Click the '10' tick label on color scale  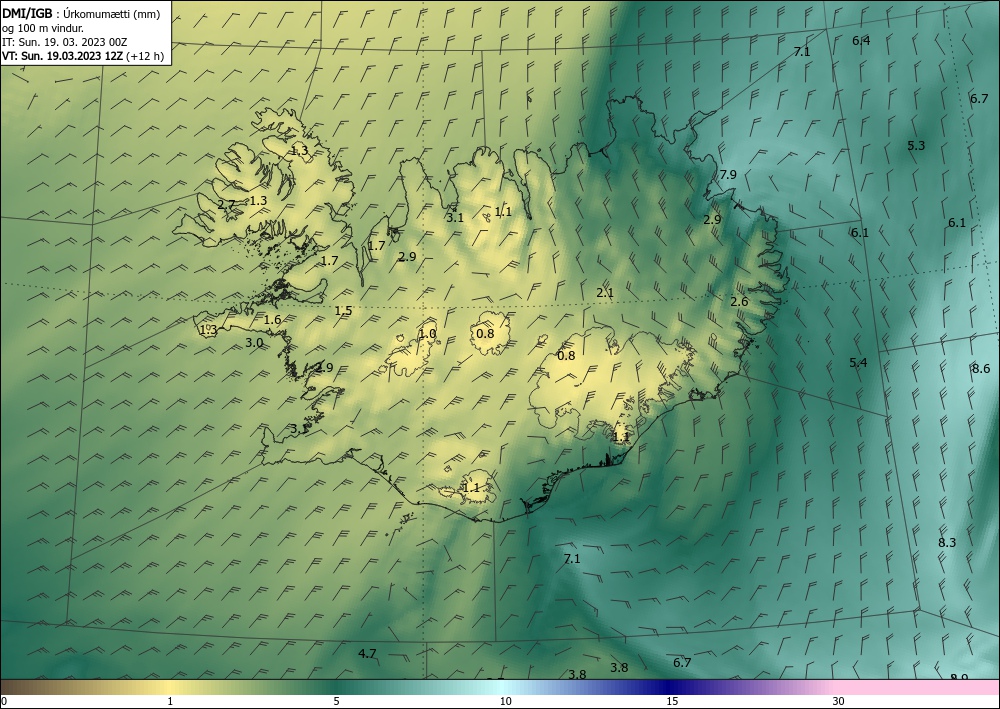(505, 701)
